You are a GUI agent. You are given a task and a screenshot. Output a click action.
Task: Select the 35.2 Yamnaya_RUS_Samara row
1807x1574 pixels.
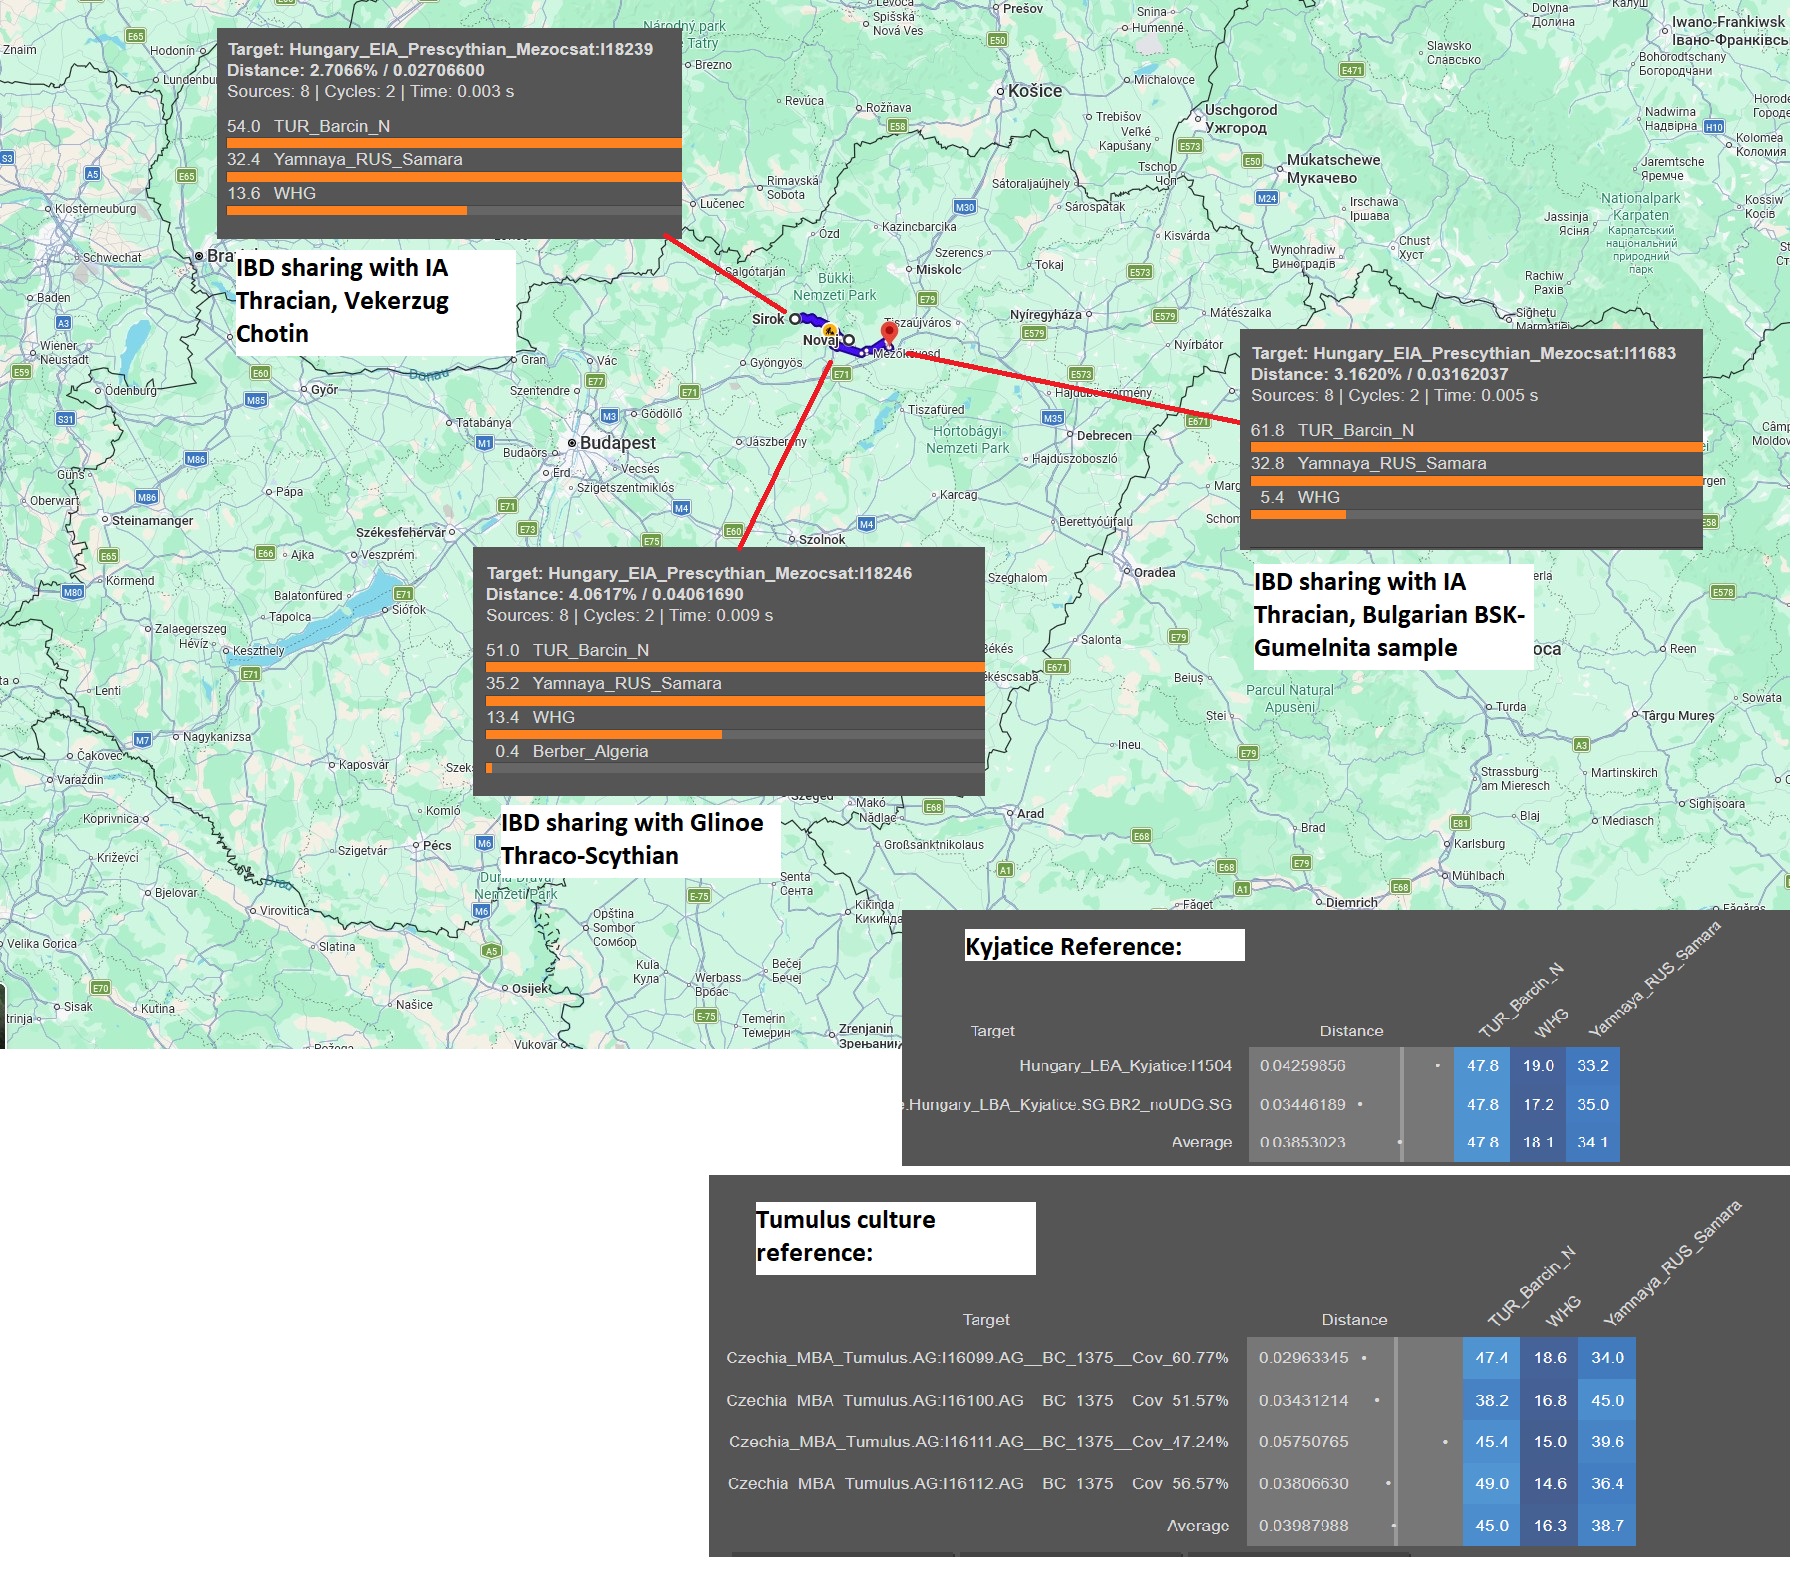[x=735, y=689]
